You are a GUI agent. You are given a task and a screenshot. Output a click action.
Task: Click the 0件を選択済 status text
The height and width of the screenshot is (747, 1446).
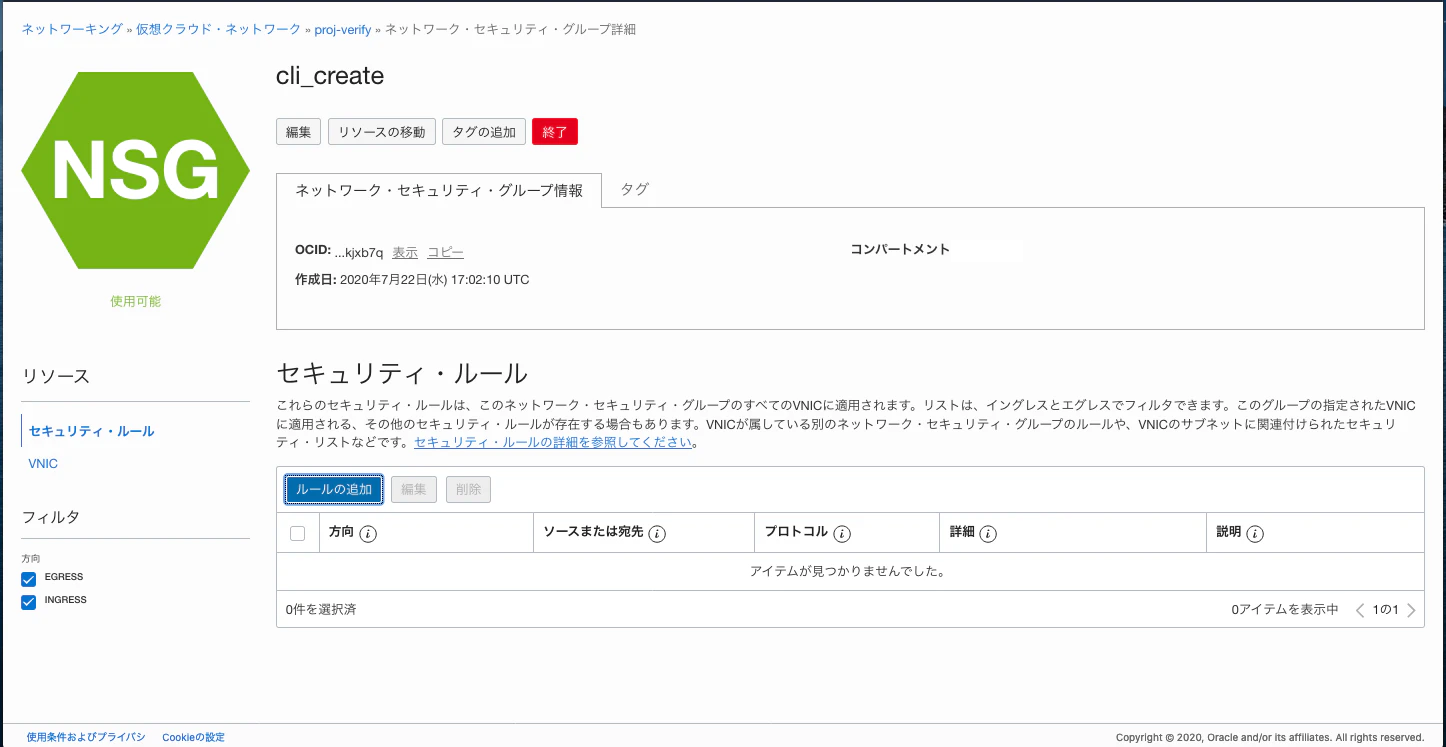[321, 609]
